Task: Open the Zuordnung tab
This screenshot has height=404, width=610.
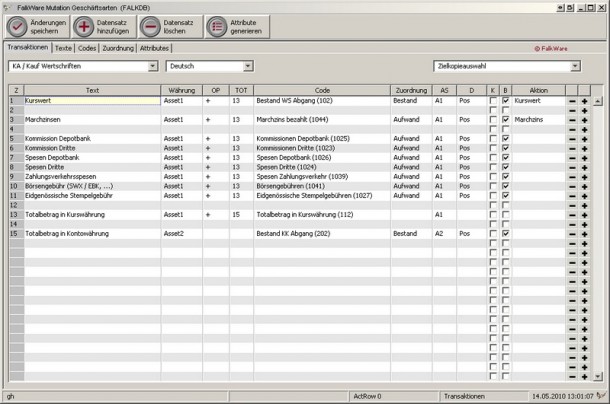Action: tap(118, 47)
